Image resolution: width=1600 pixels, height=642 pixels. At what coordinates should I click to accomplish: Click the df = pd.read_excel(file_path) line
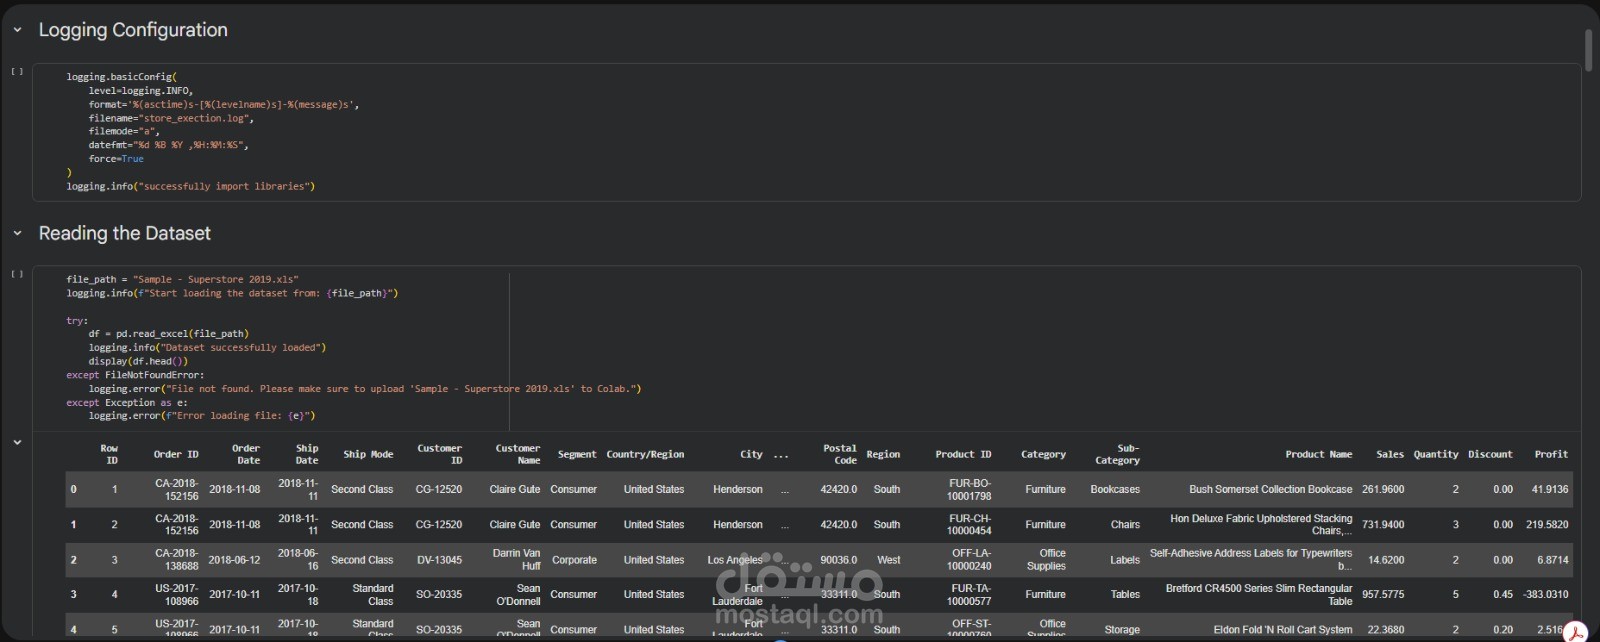[169, 334]
